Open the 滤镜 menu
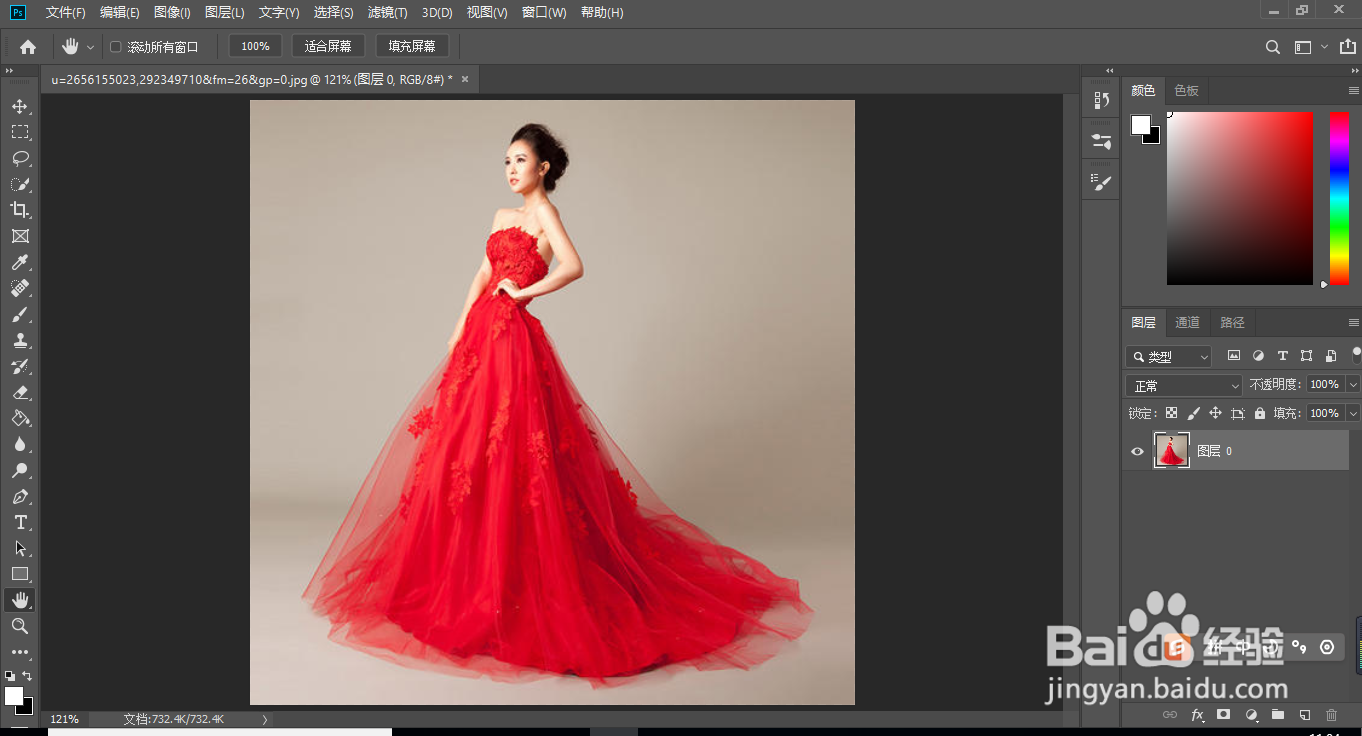 click(387, 12)
